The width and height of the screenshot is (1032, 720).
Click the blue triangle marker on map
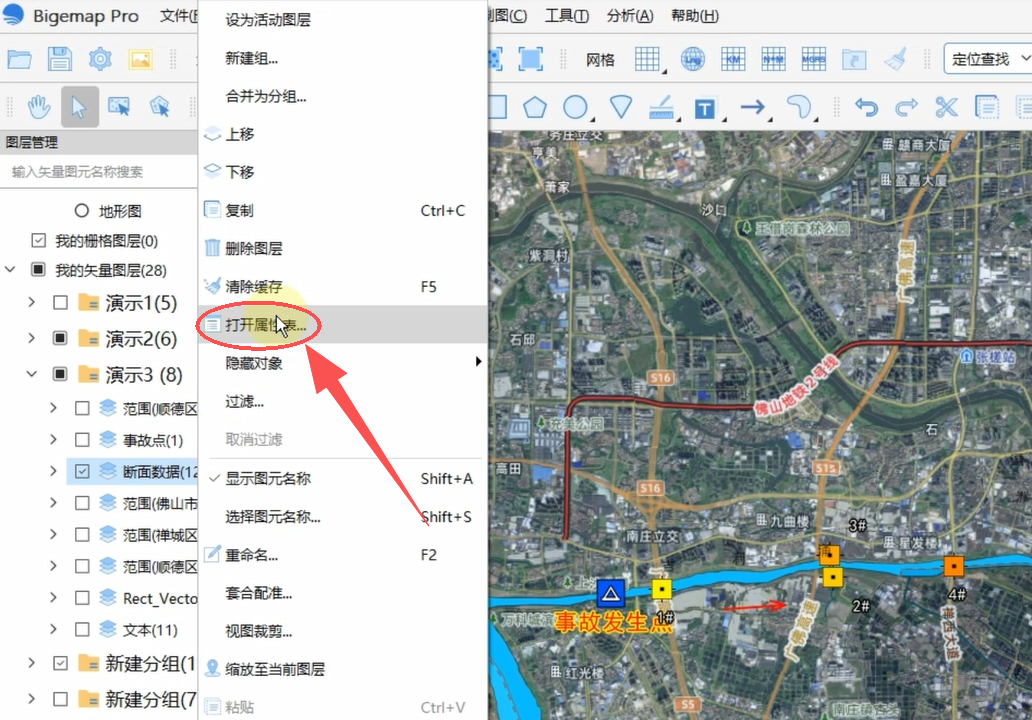pyautogui.click(x=610, y=594)
